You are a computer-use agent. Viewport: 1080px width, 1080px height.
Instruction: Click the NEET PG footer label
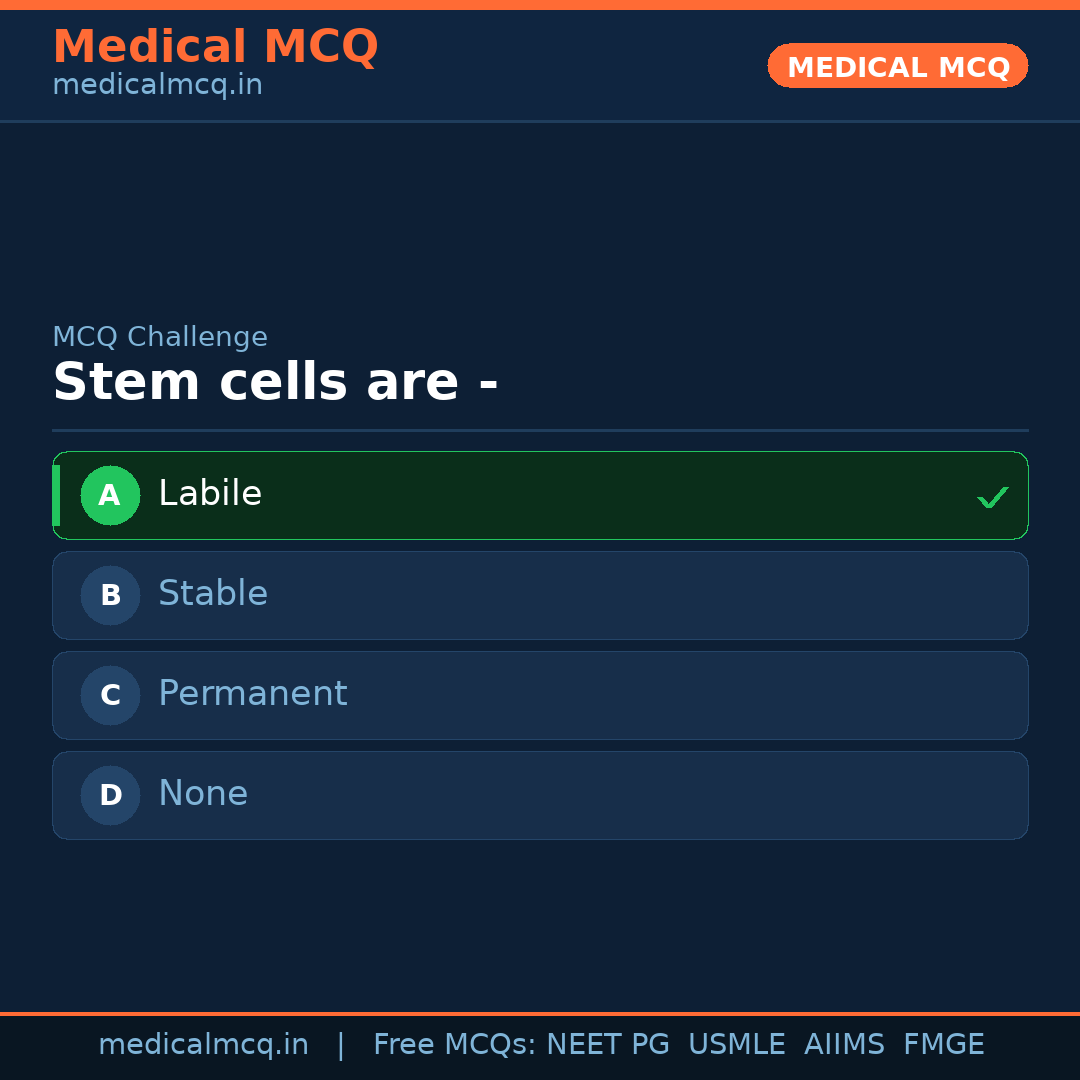tap(607, 1044)
